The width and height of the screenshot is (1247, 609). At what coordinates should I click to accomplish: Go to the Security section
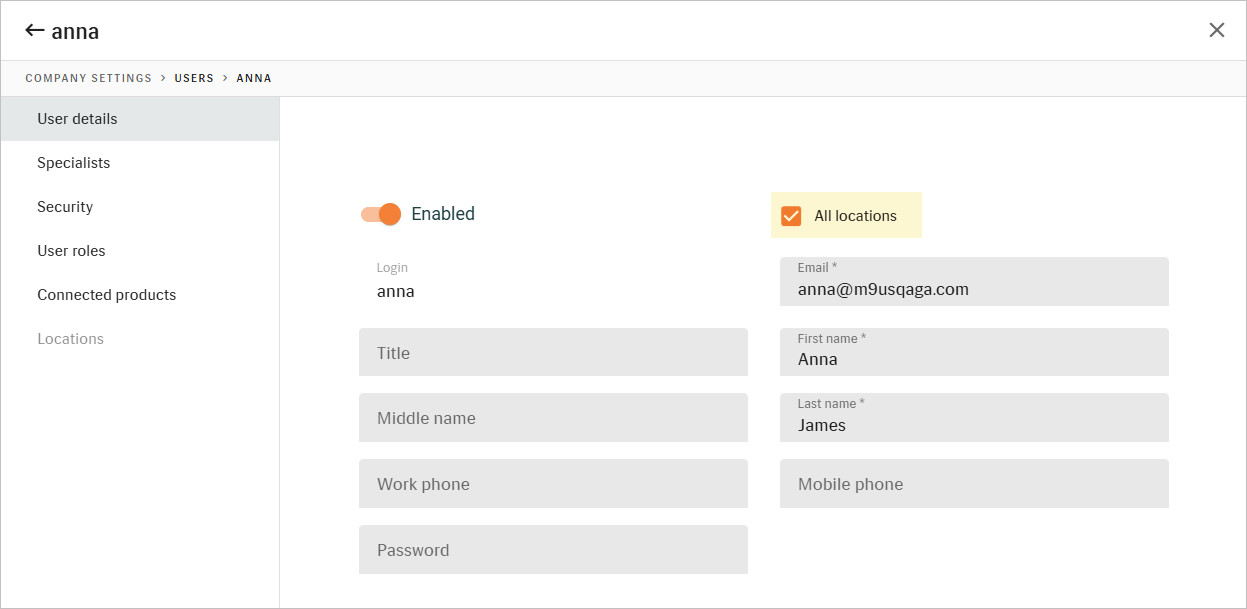click(x=140, y=207)
